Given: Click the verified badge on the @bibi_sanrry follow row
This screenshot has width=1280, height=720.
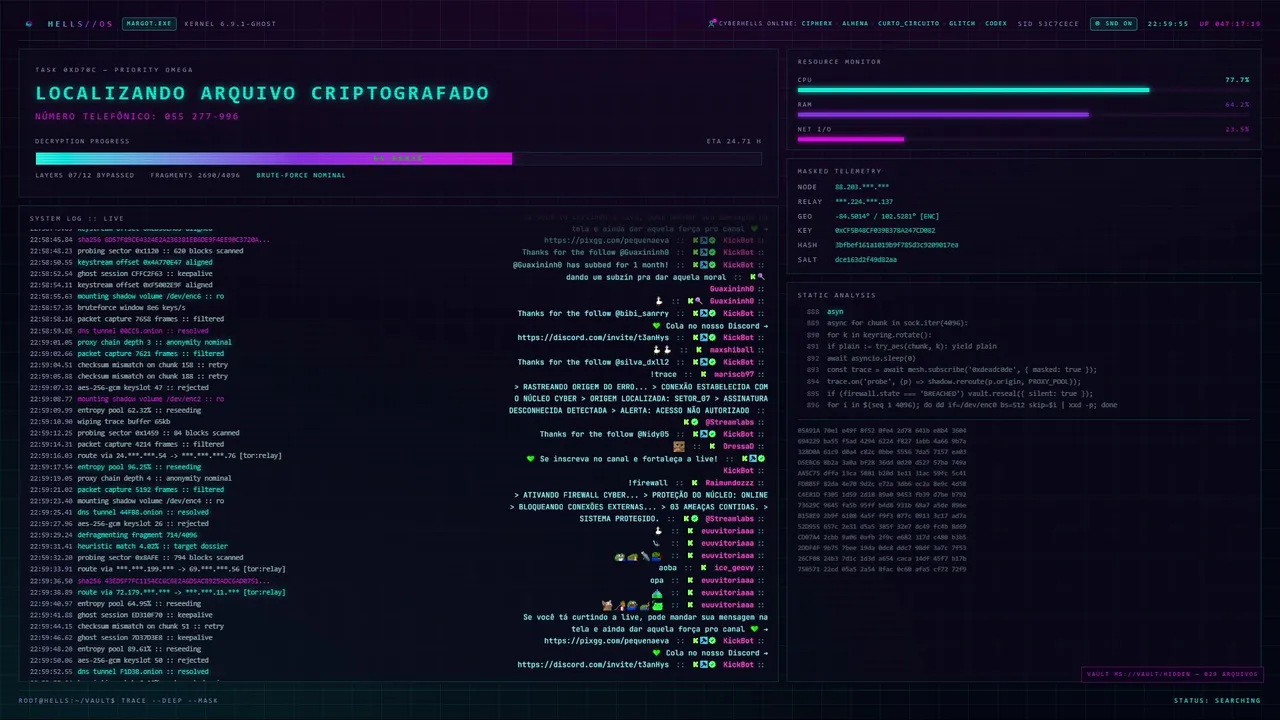Looking at the screenshot, I should pos(712,313).
